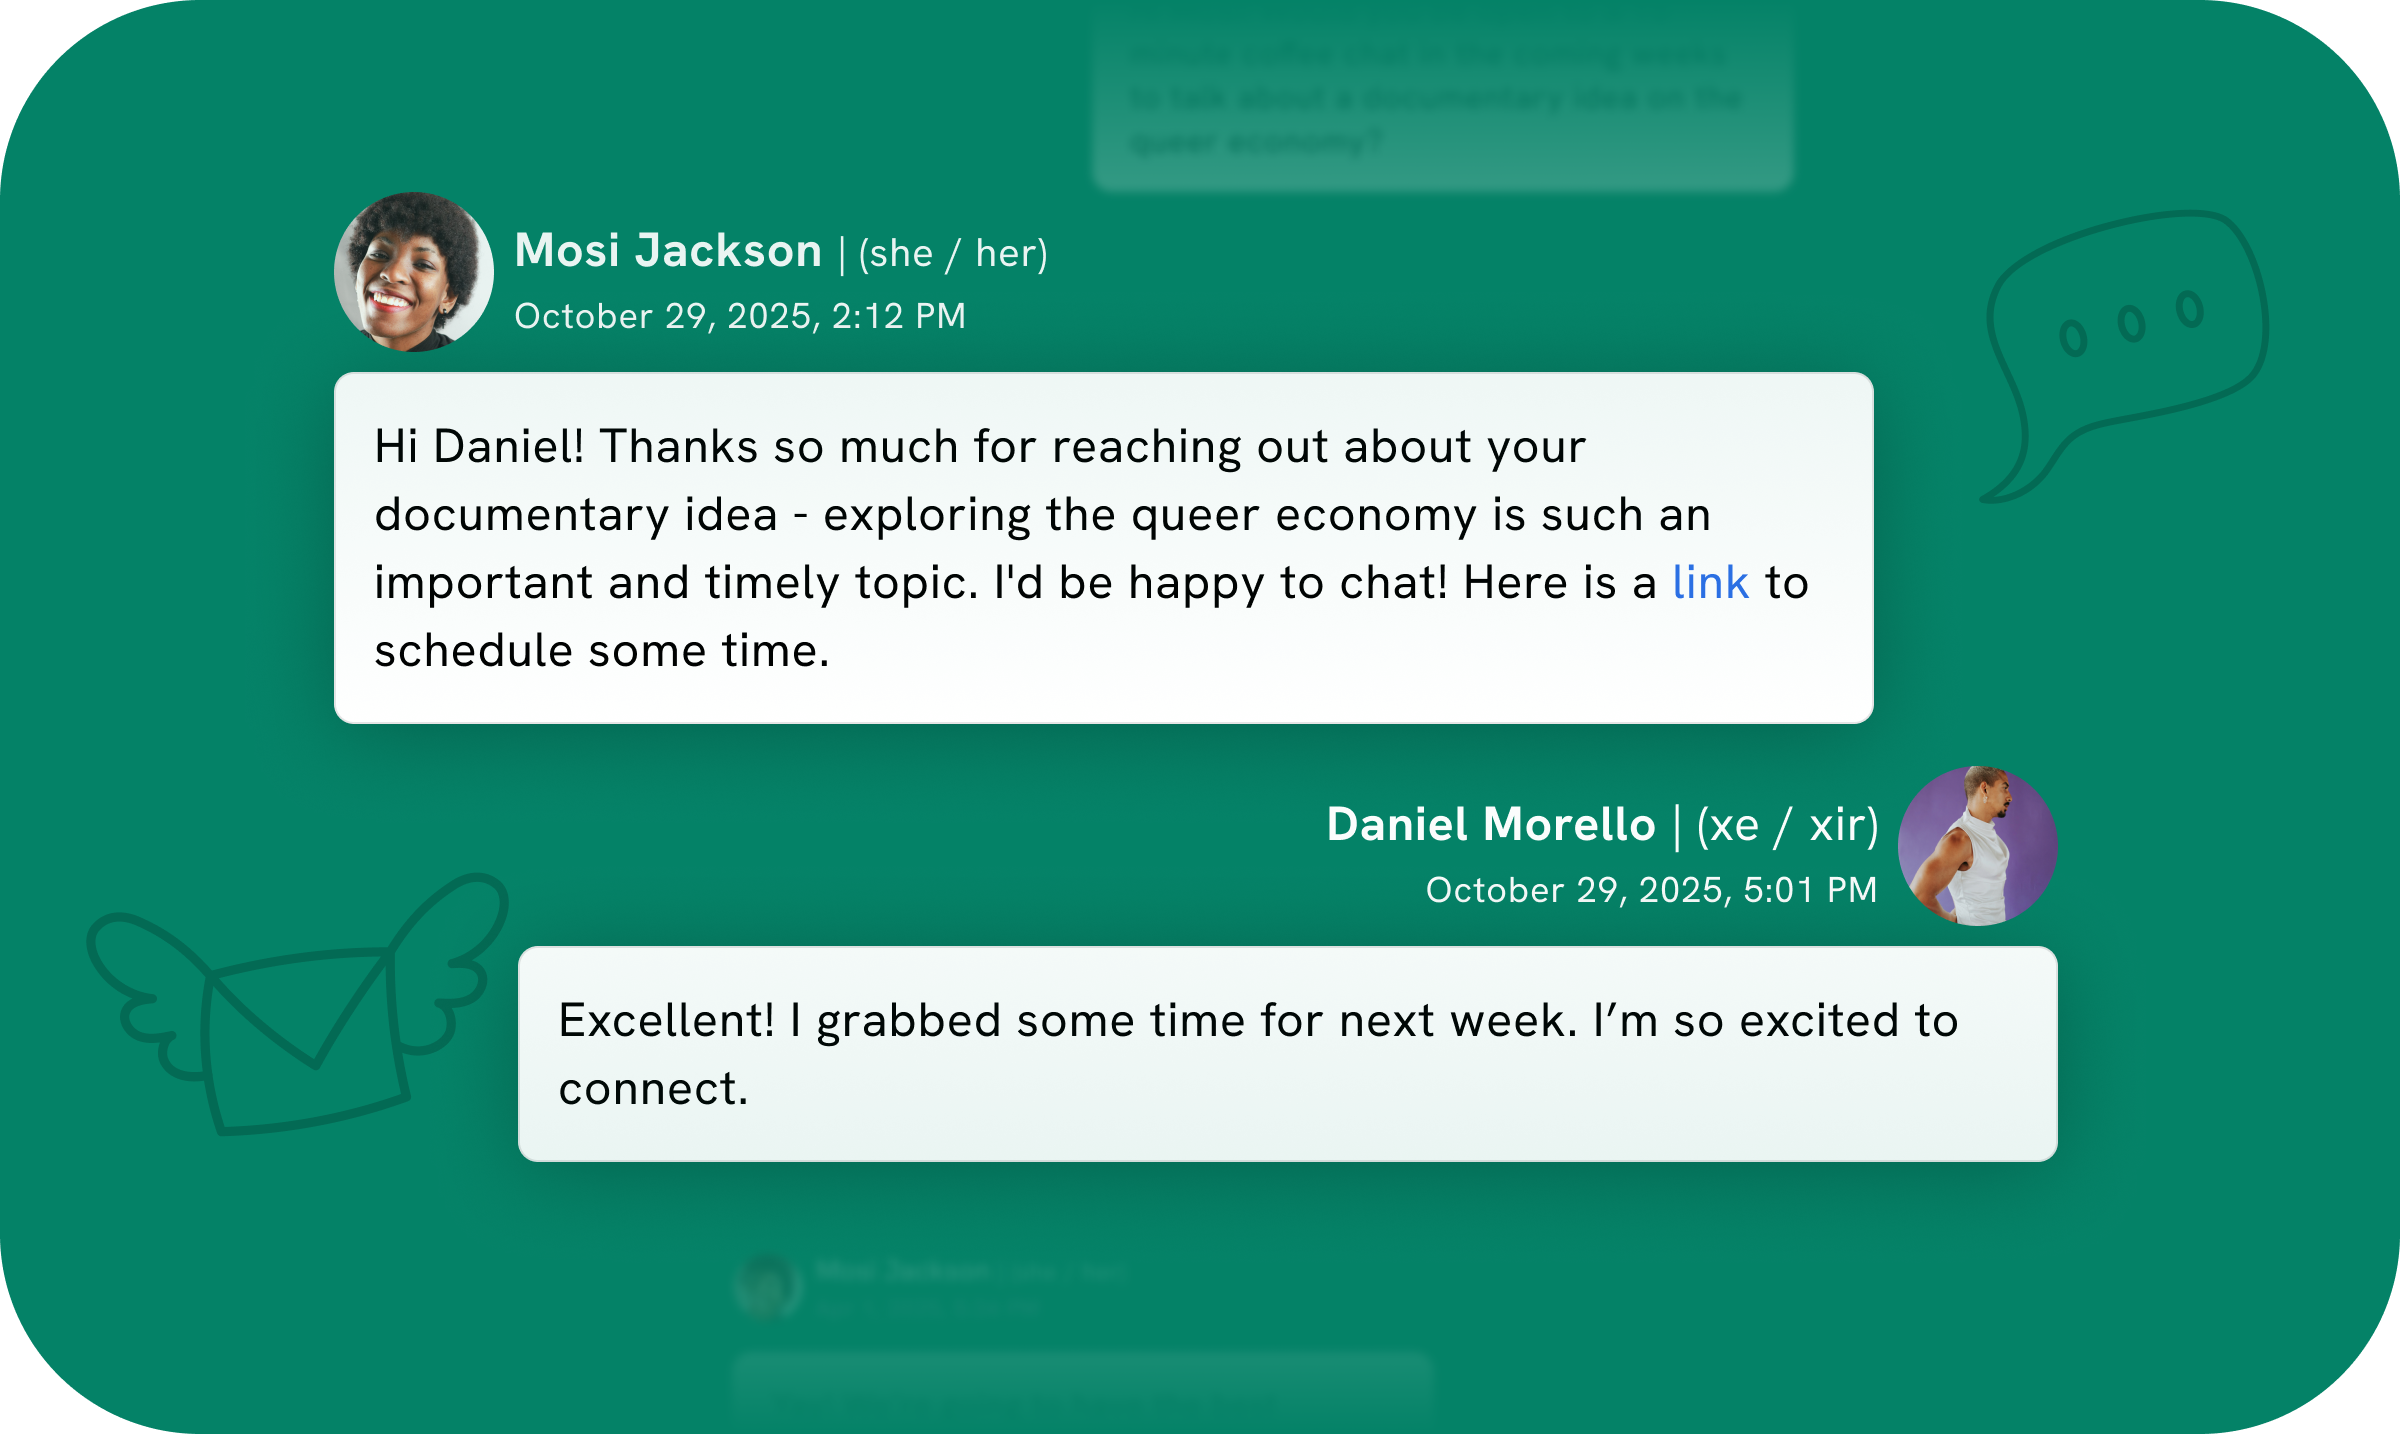Open the blue "link" in Mosi's message
The image size is (2400, 1434).
1710,583
